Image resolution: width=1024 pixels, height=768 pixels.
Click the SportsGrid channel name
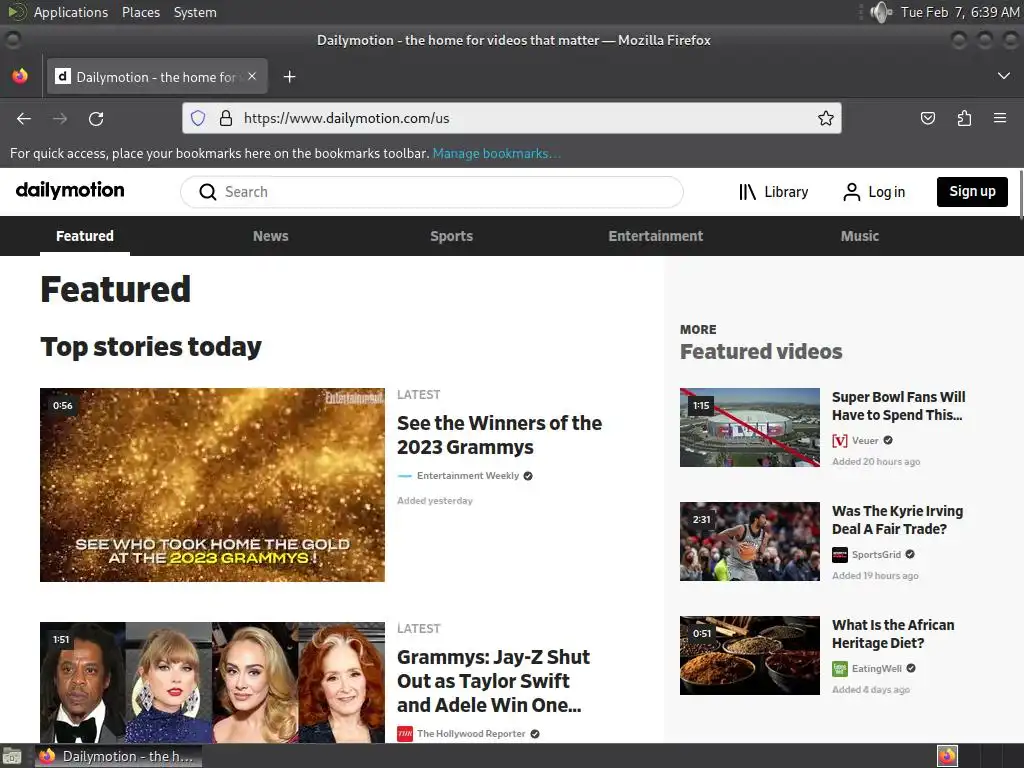click(876, 554)
